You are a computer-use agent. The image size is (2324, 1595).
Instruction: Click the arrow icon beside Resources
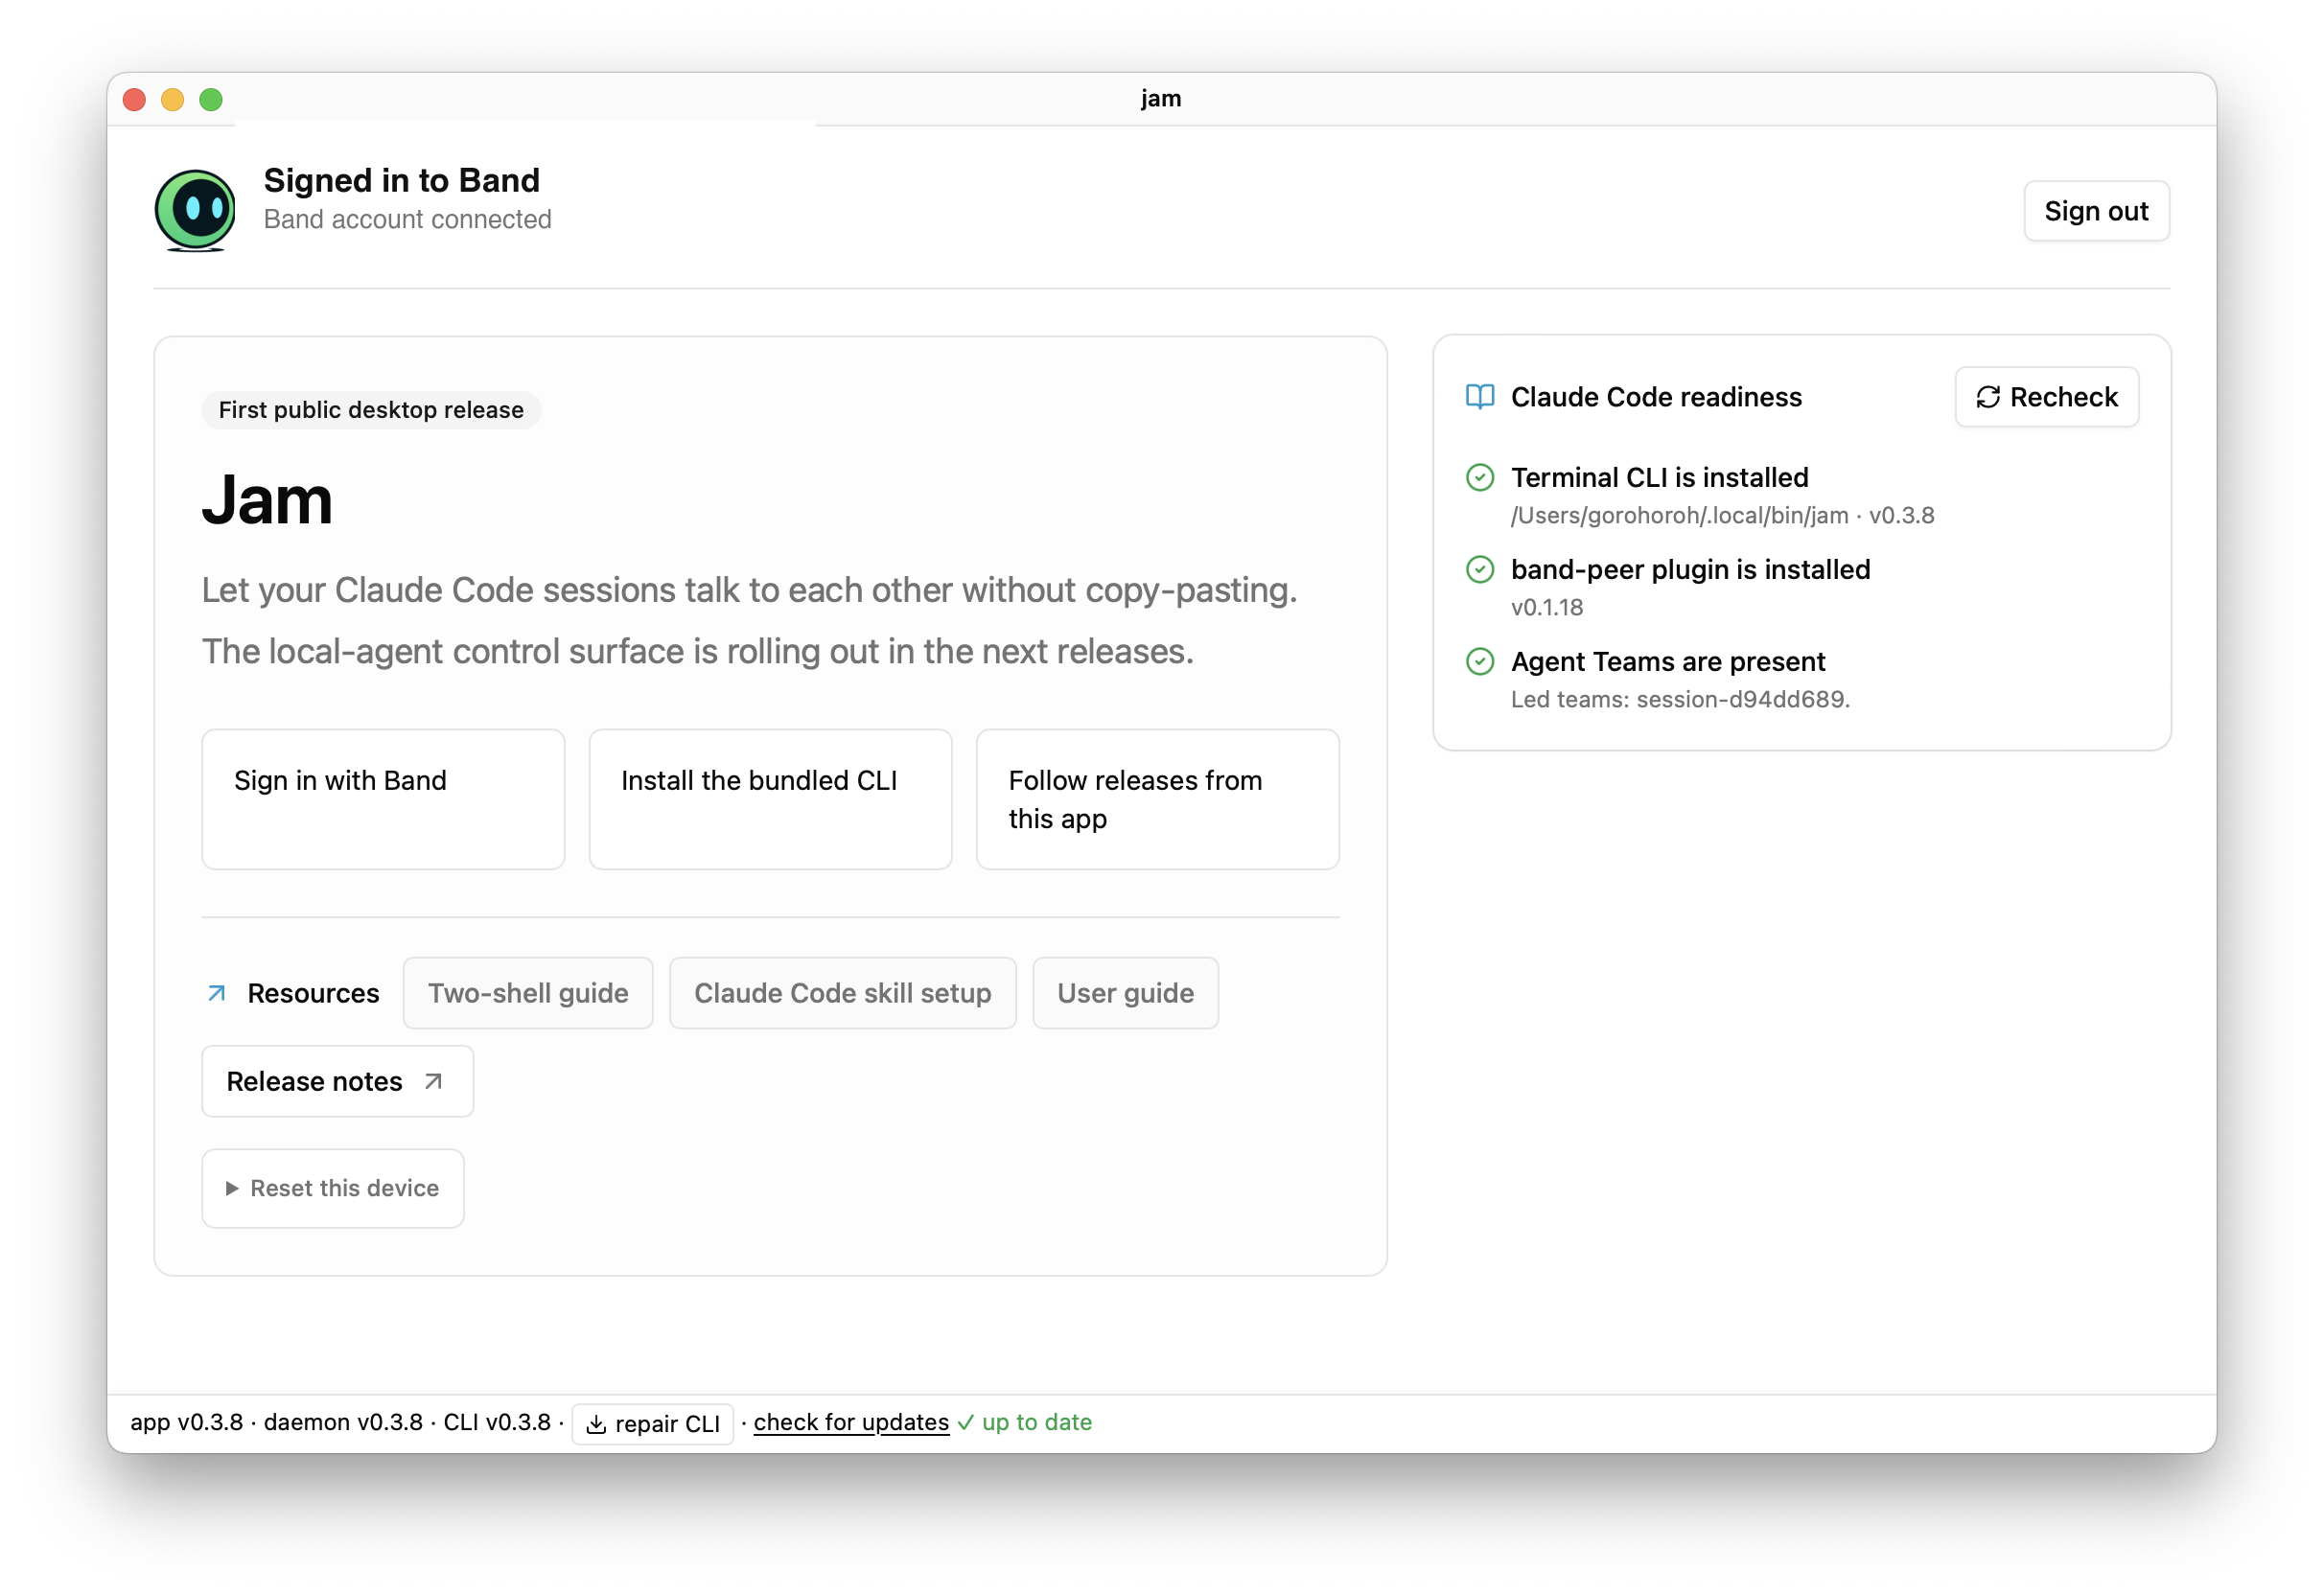point(216,993)
